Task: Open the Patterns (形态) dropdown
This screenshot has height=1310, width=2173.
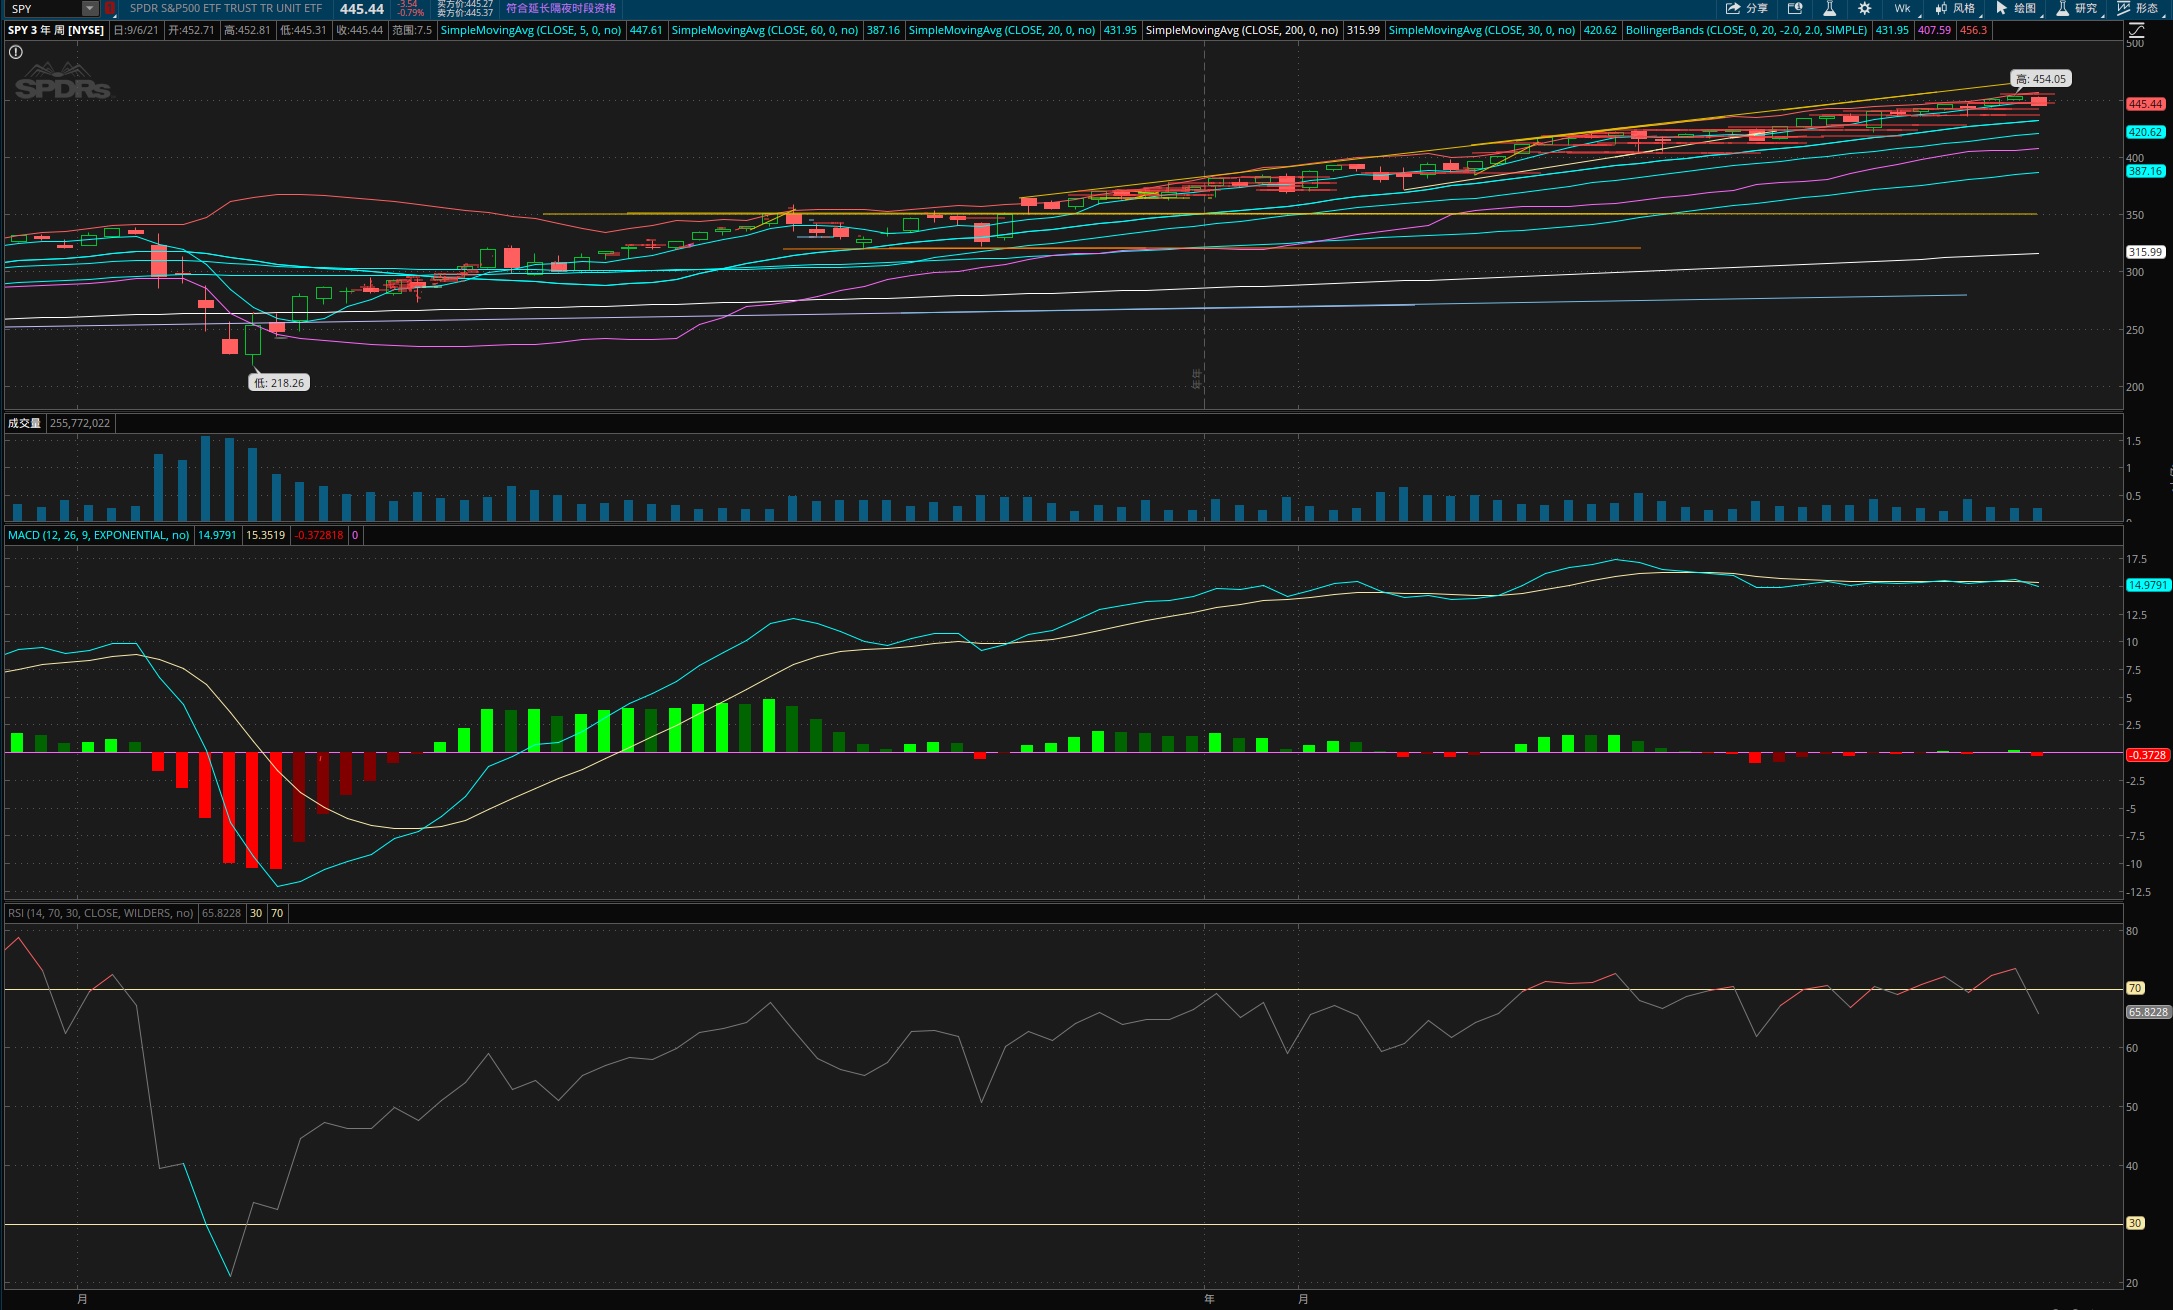Action: tap(2137, 8)
